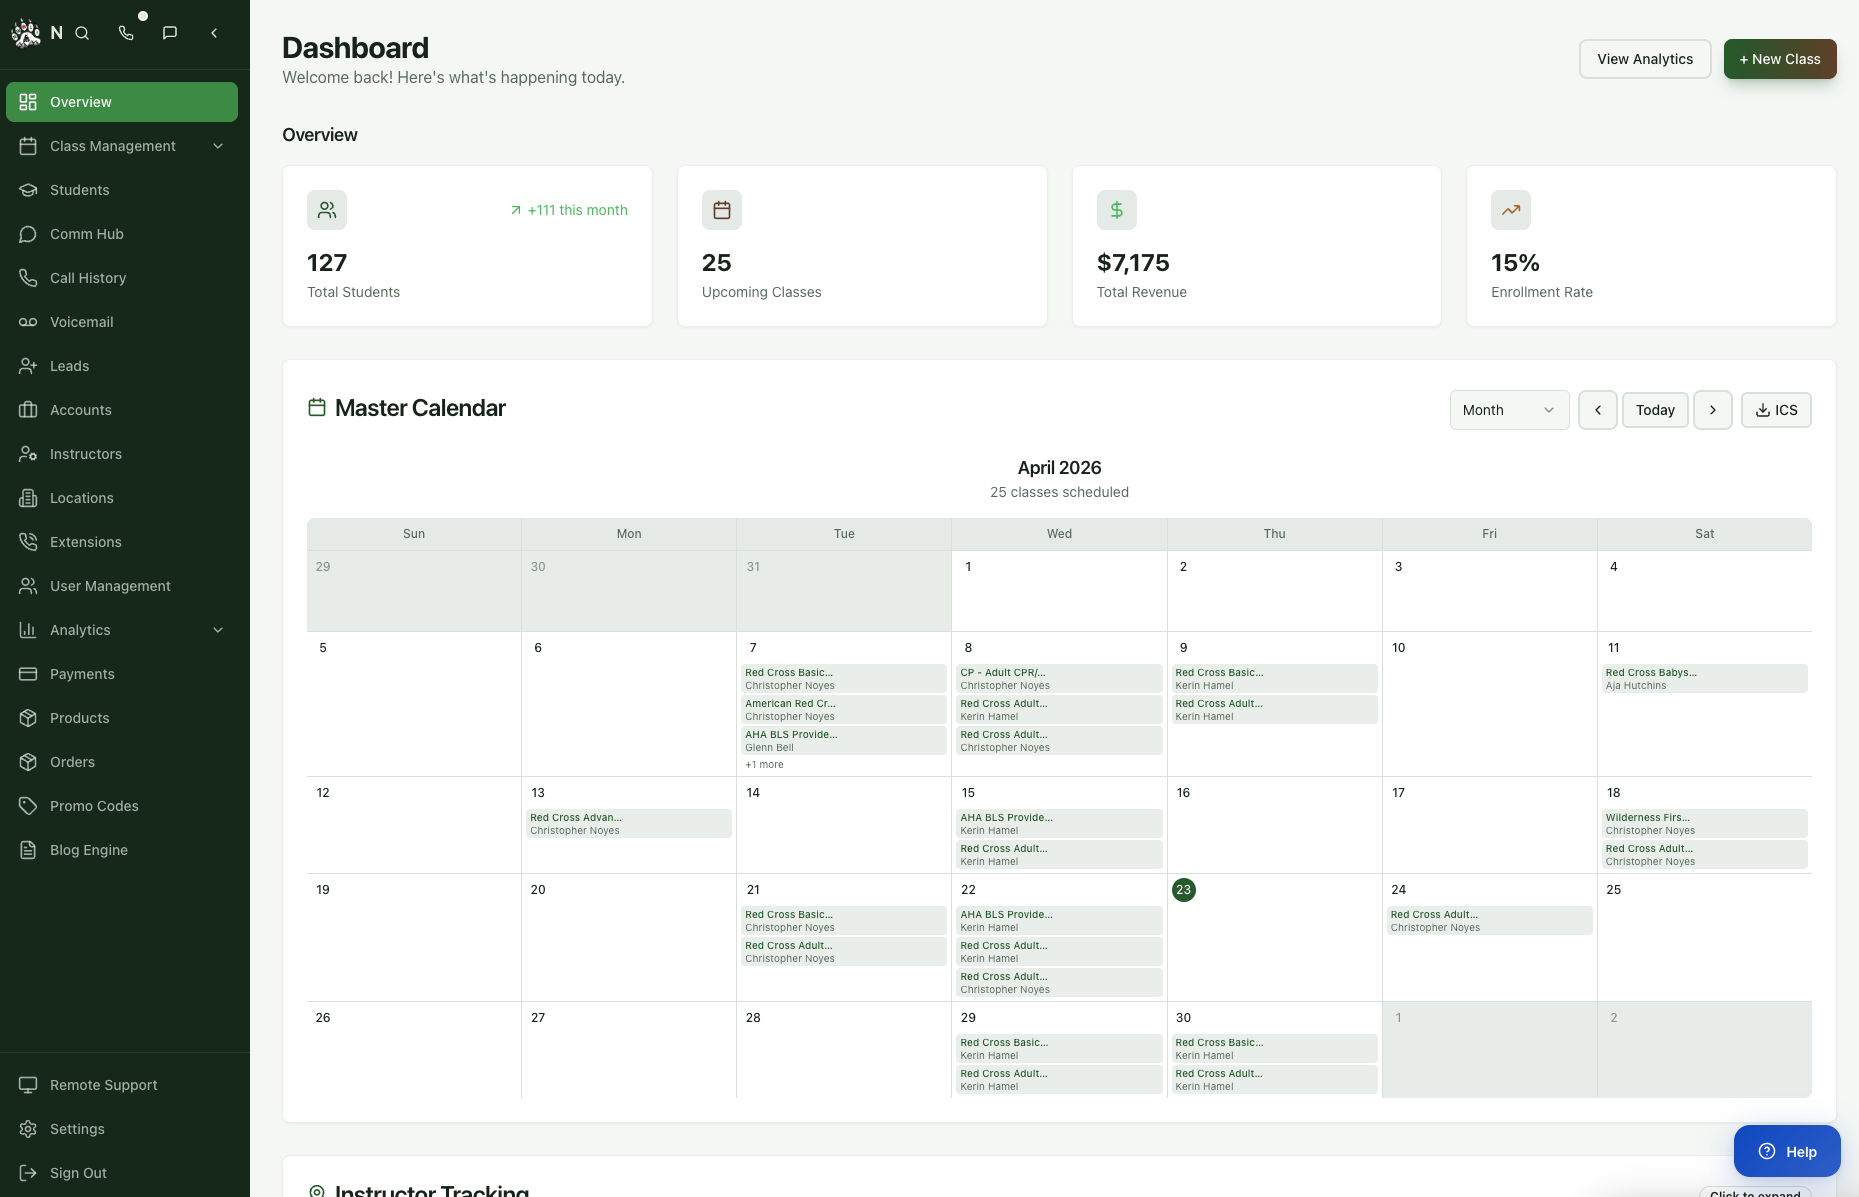1859x1197 pixels.
Task: Click View Analytics
Action: pyautogui.click(x=1645, y=59)
